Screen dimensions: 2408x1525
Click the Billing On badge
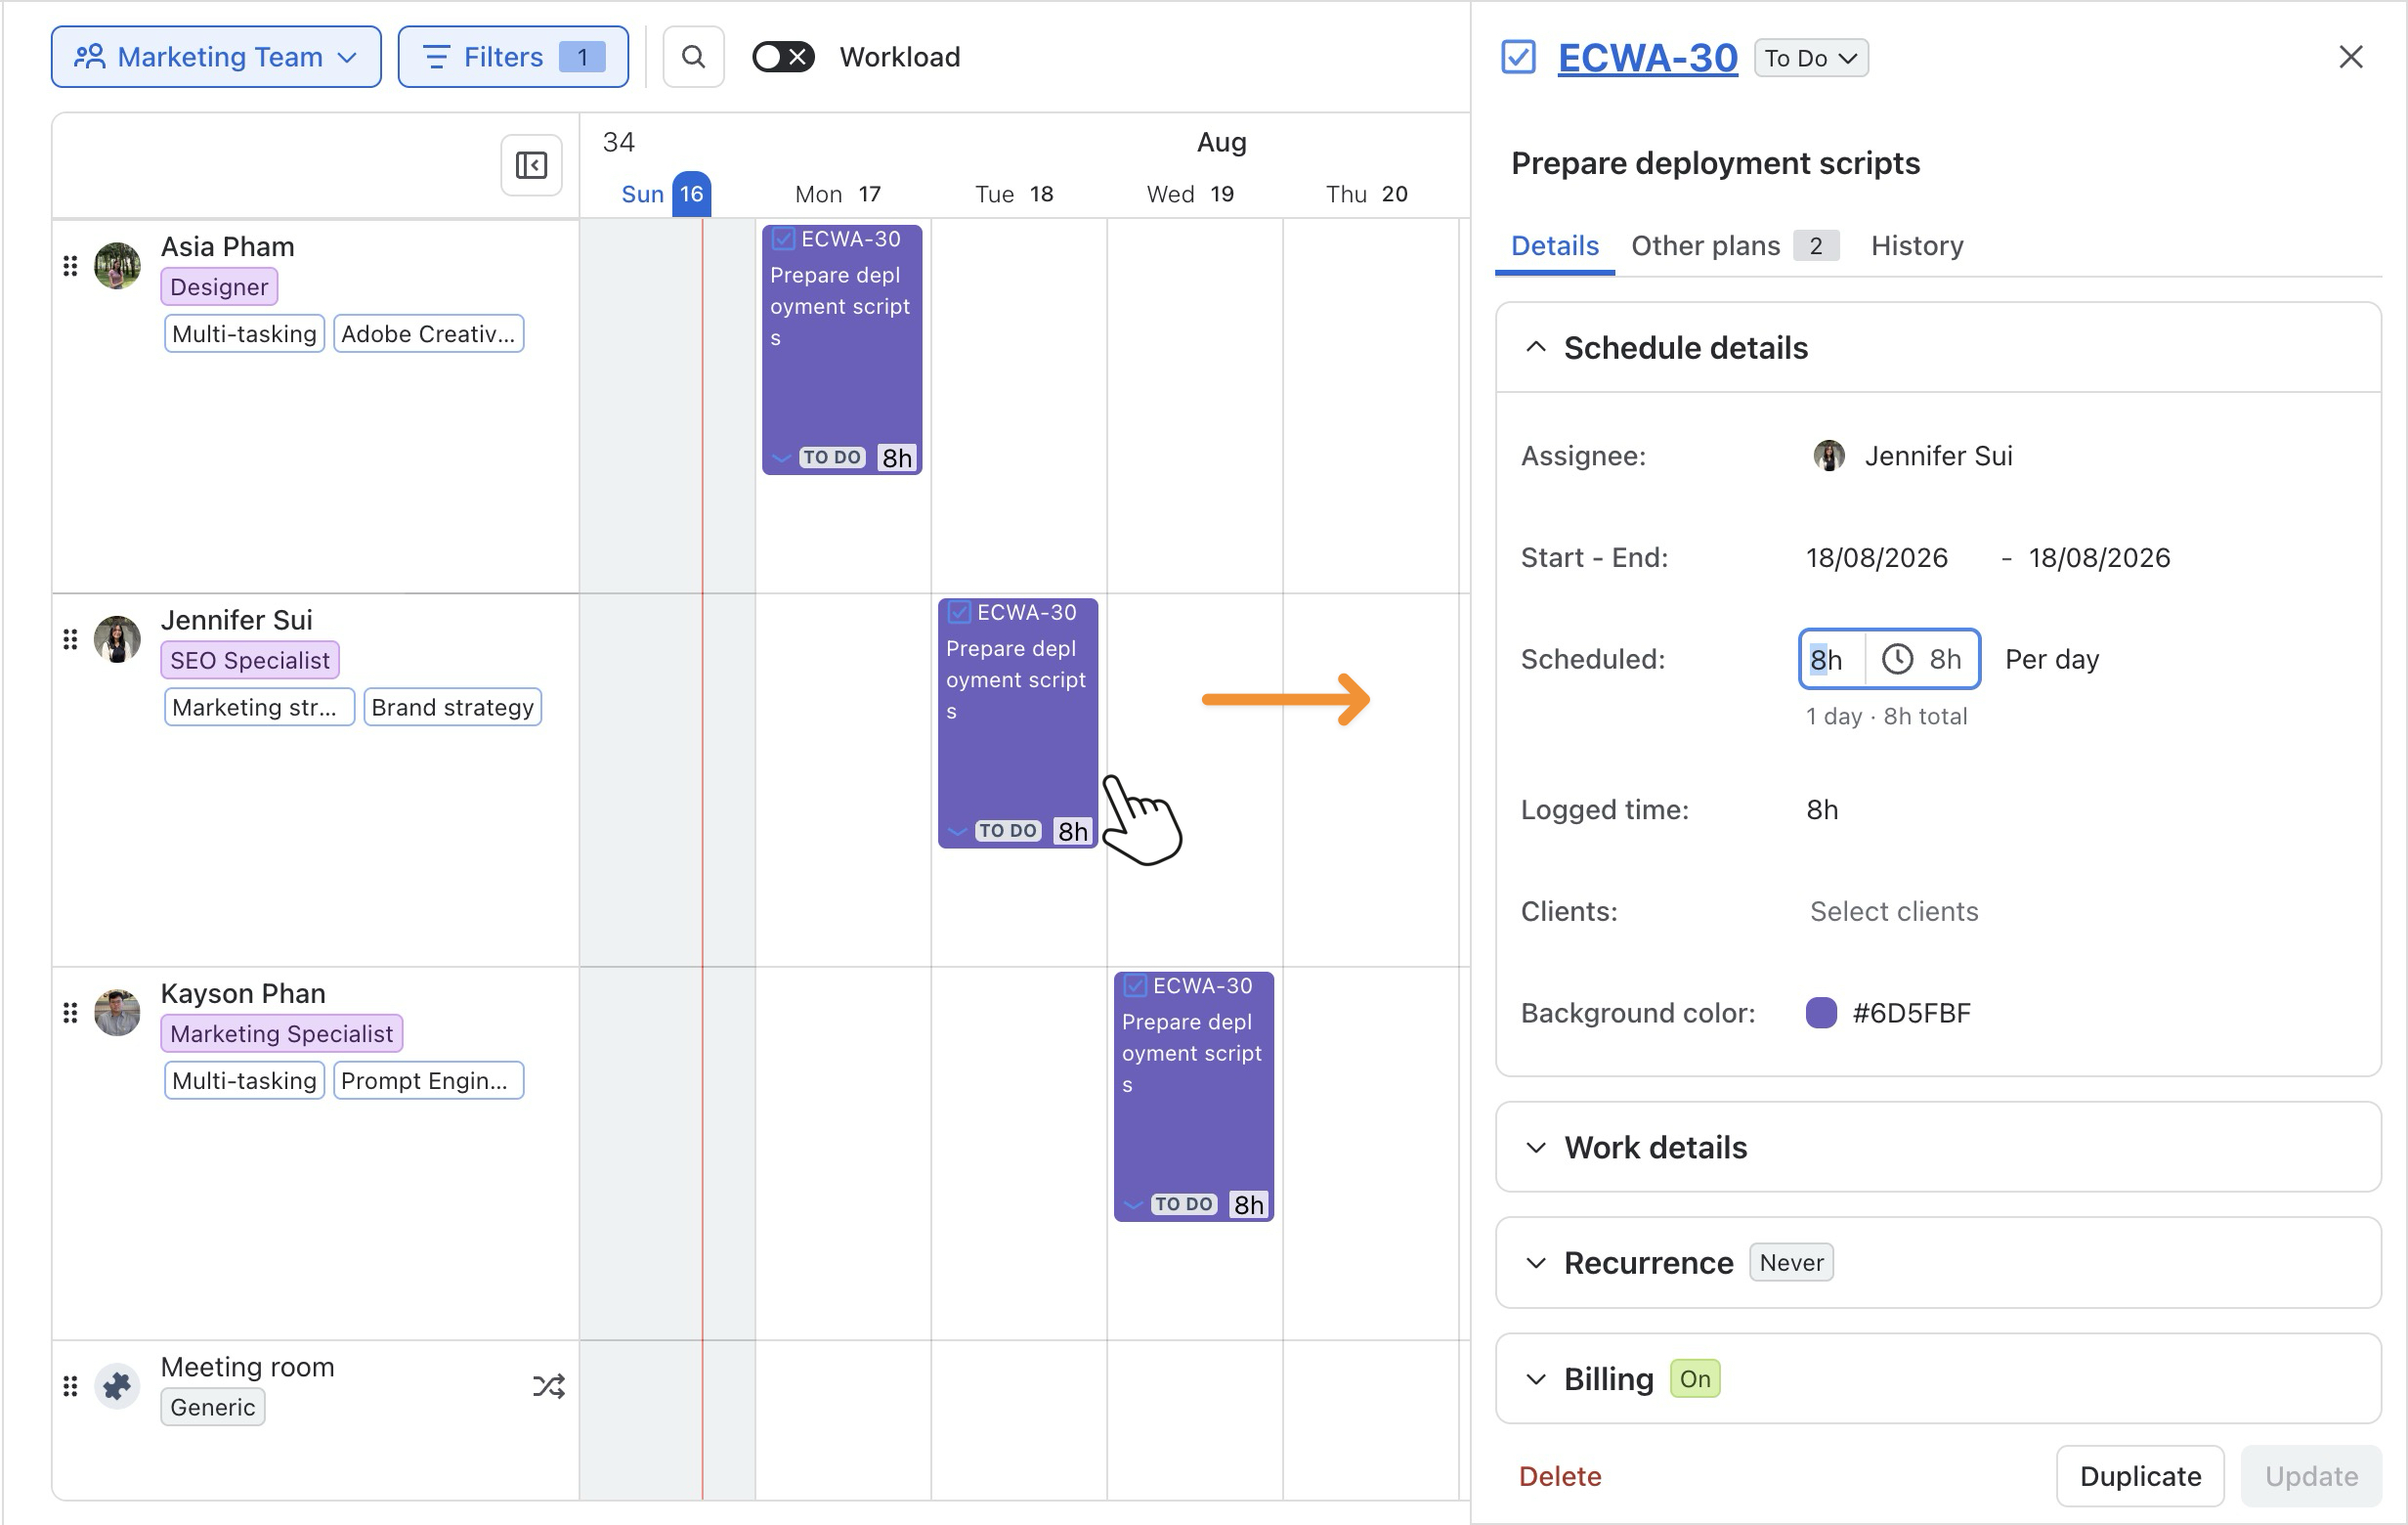[x=1695, y=1379]
